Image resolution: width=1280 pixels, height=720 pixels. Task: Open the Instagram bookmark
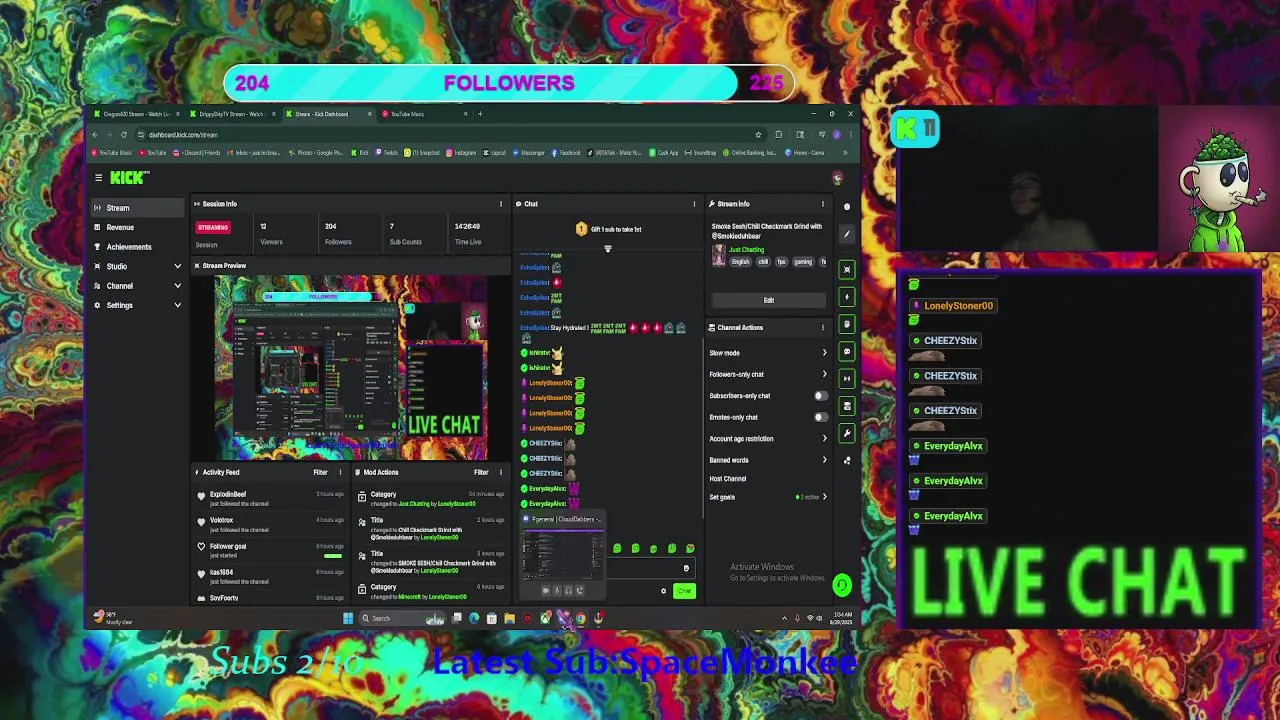[x=461, y=153]
